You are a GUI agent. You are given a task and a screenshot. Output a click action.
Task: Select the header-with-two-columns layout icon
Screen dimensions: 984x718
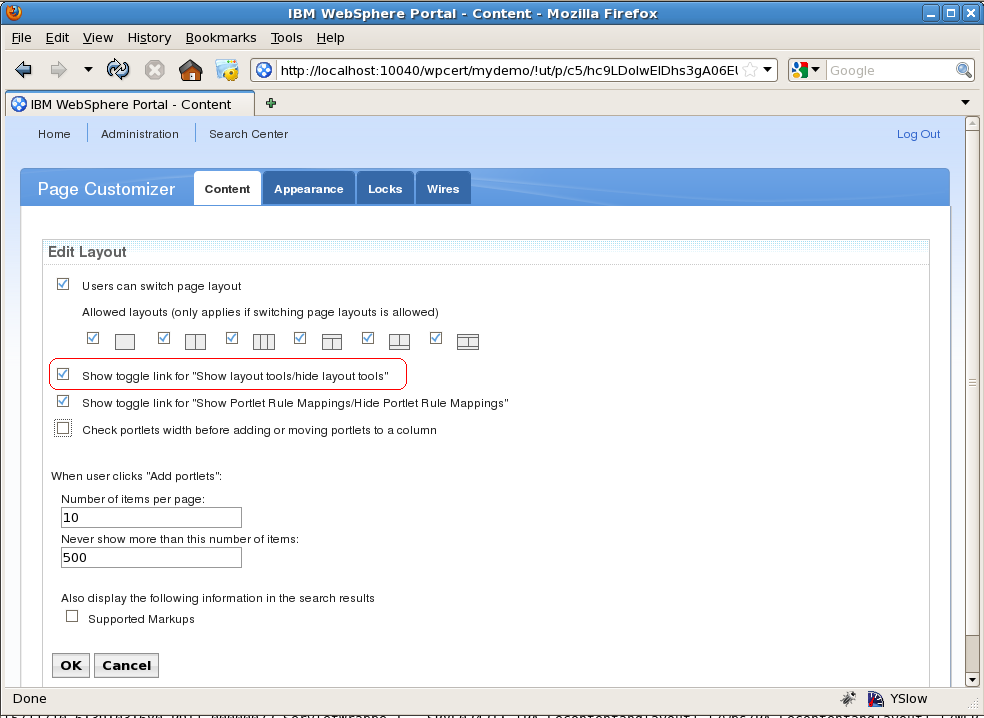(332, 341)
